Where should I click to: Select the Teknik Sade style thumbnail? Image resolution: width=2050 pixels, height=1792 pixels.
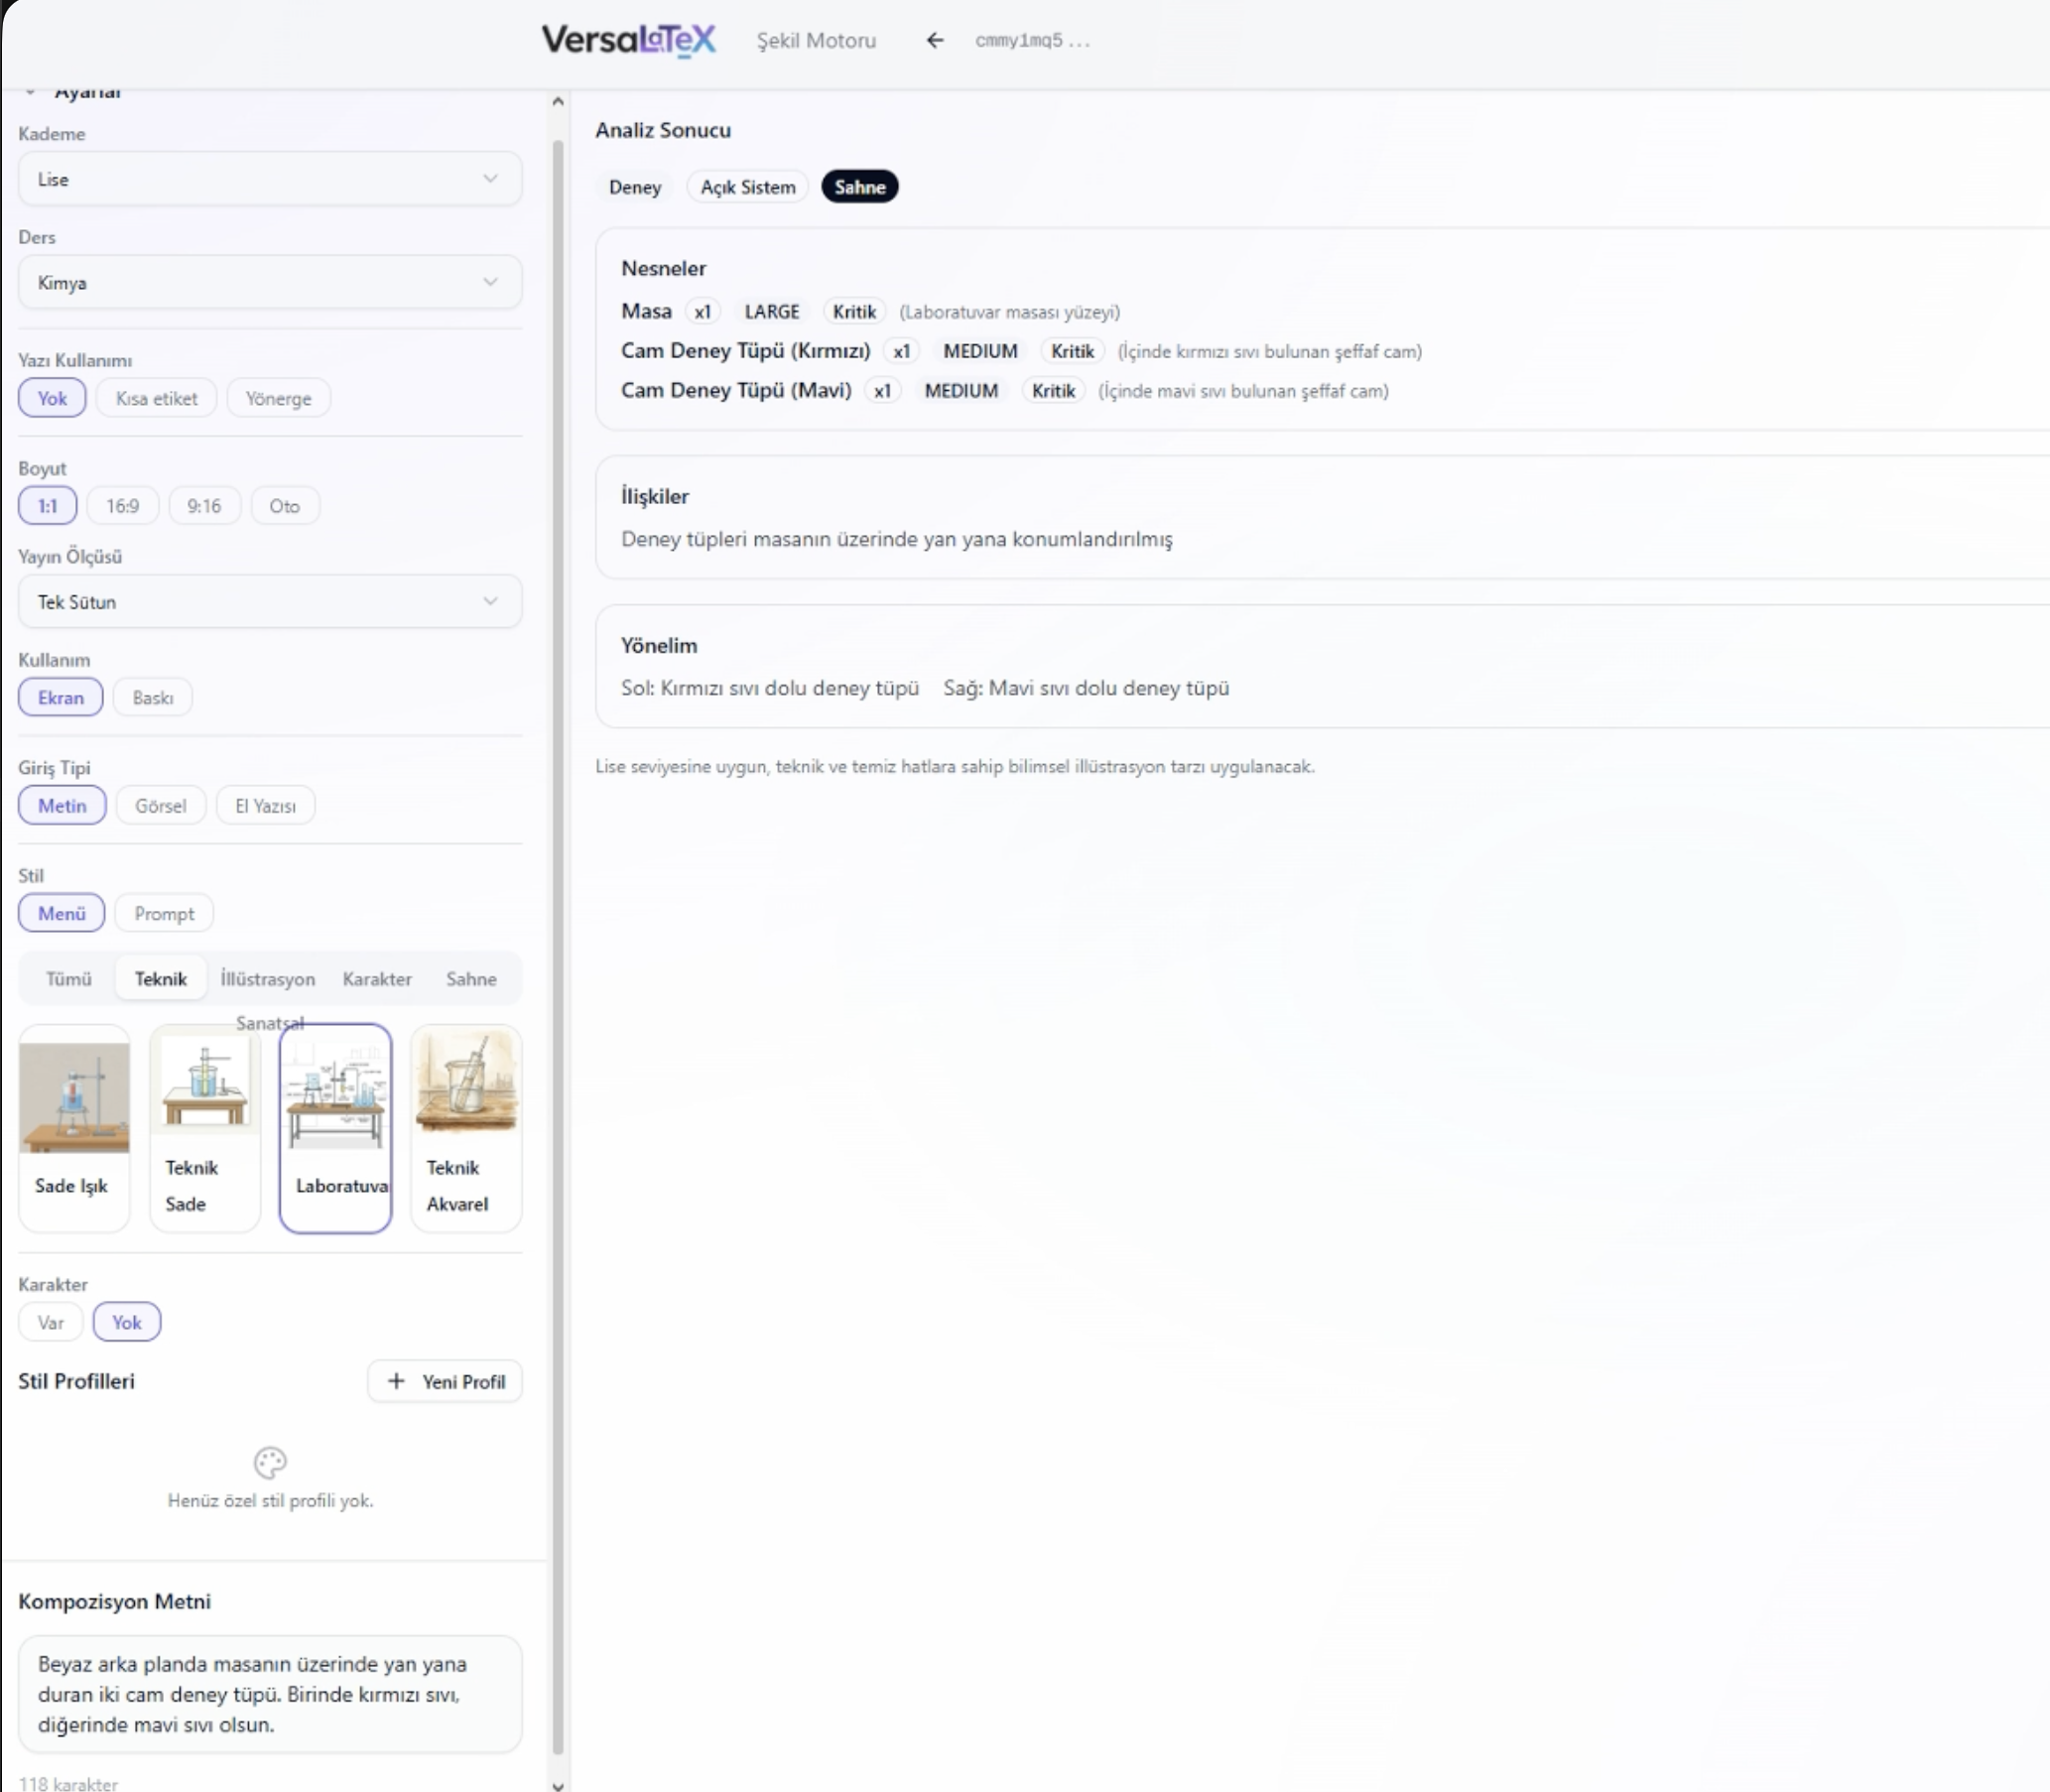tap(205, 1127)
